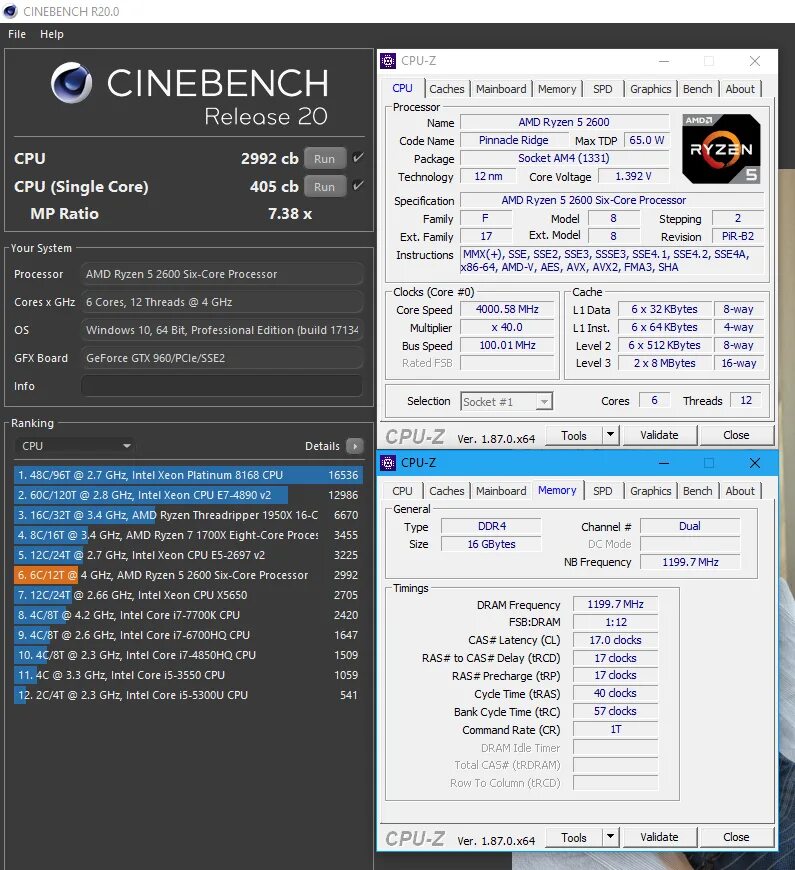Select CPU tab in bottom CPU-Z window
The height and width of the screenshot is (870, 795).
tap(402, 491)
